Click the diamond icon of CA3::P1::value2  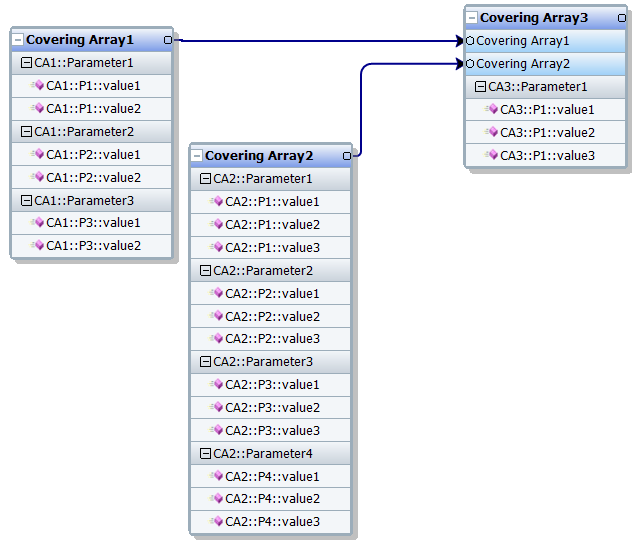[492, 132]
